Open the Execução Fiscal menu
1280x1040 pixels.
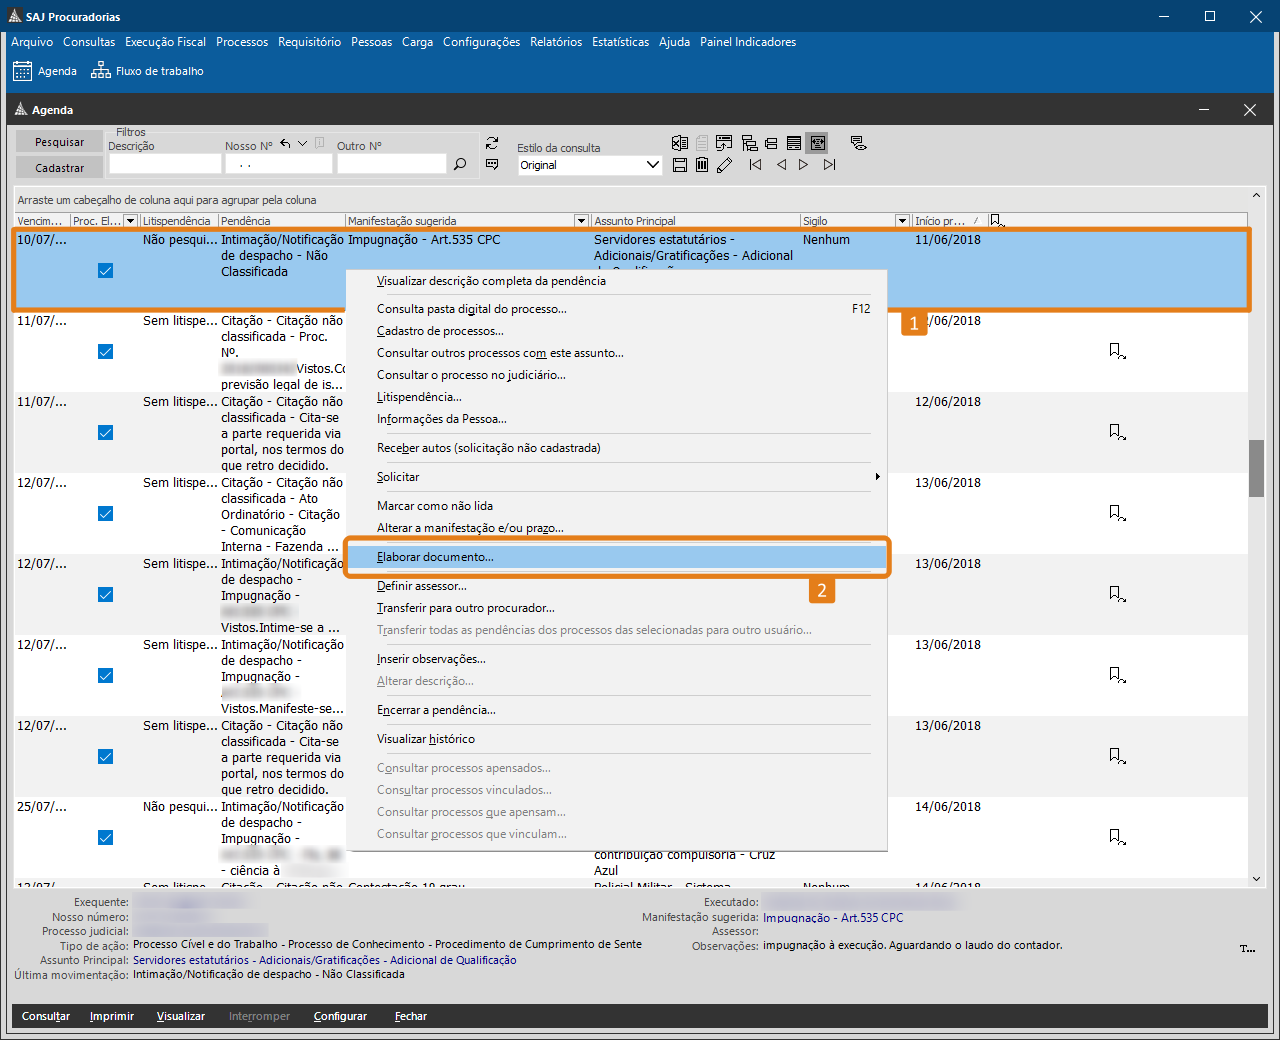click(165, 42)
